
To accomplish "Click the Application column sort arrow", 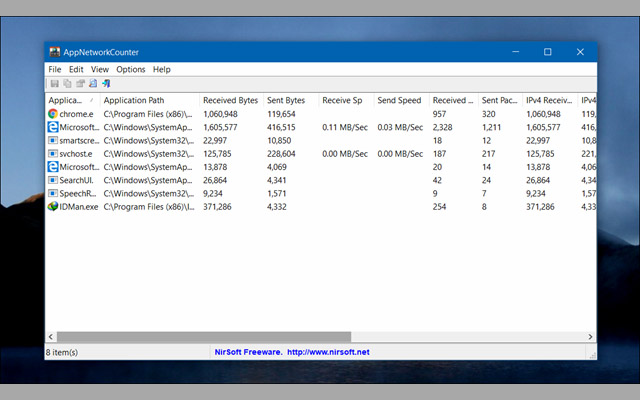I will coord(92,100).
